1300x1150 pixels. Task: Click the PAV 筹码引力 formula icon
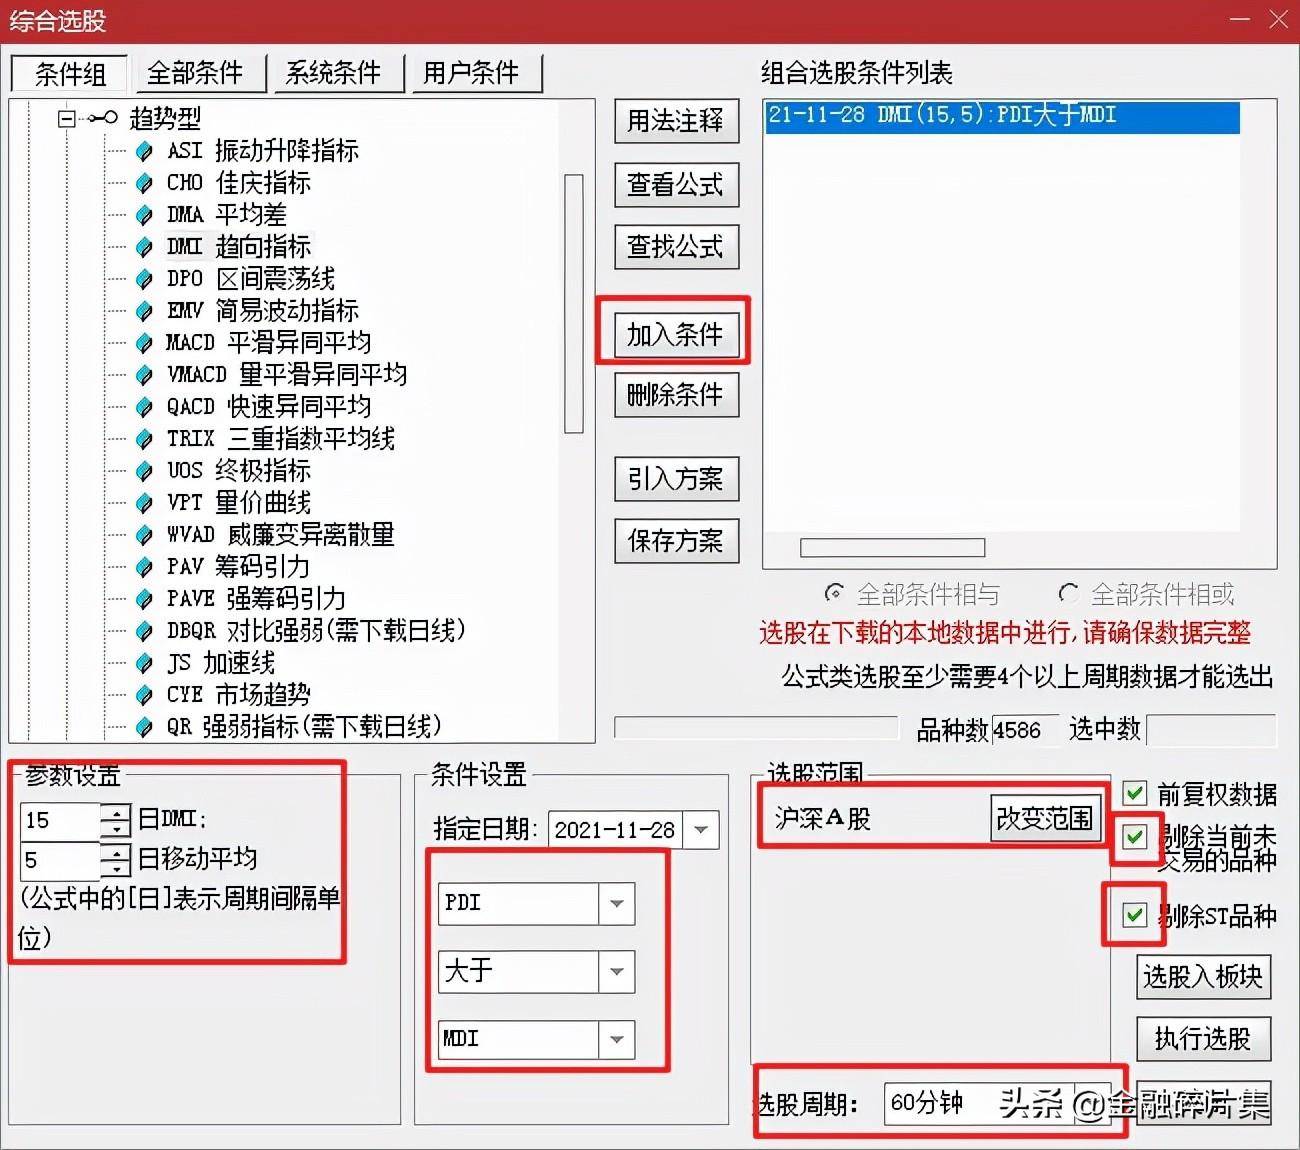[144, 567]
